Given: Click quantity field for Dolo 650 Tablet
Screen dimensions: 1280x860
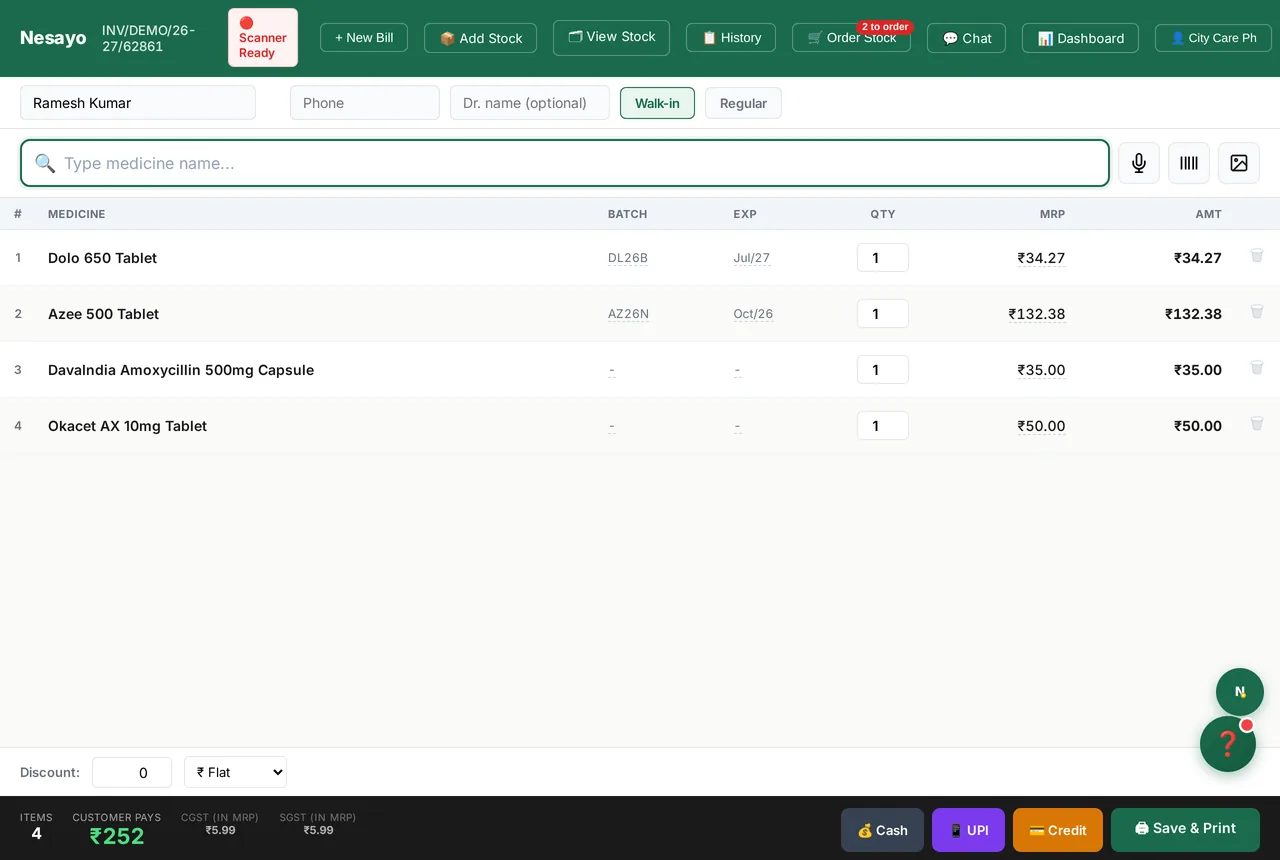Looking at the screenshot, I should 883,258.
